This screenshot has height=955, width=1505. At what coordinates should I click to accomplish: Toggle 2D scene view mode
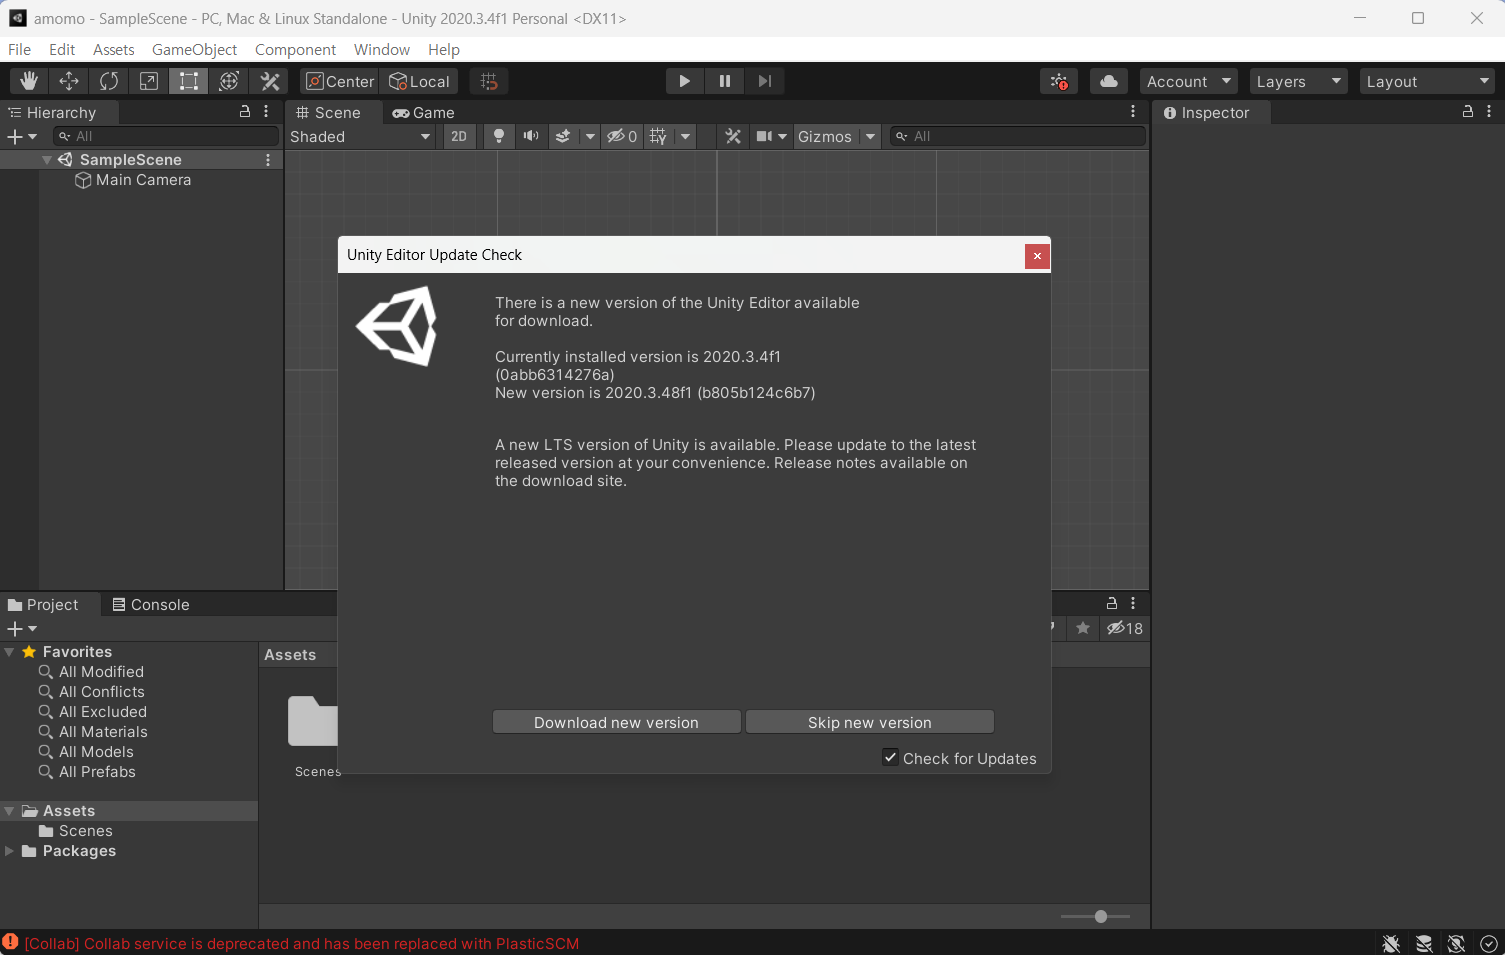pyautogui.click(x=459, y=136)
